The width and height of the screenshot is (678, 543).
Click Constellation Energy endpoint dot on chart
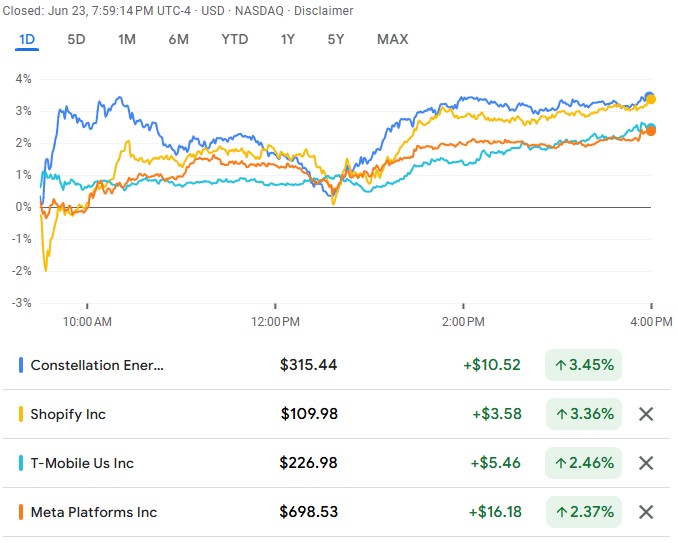(x=650, y=97)
